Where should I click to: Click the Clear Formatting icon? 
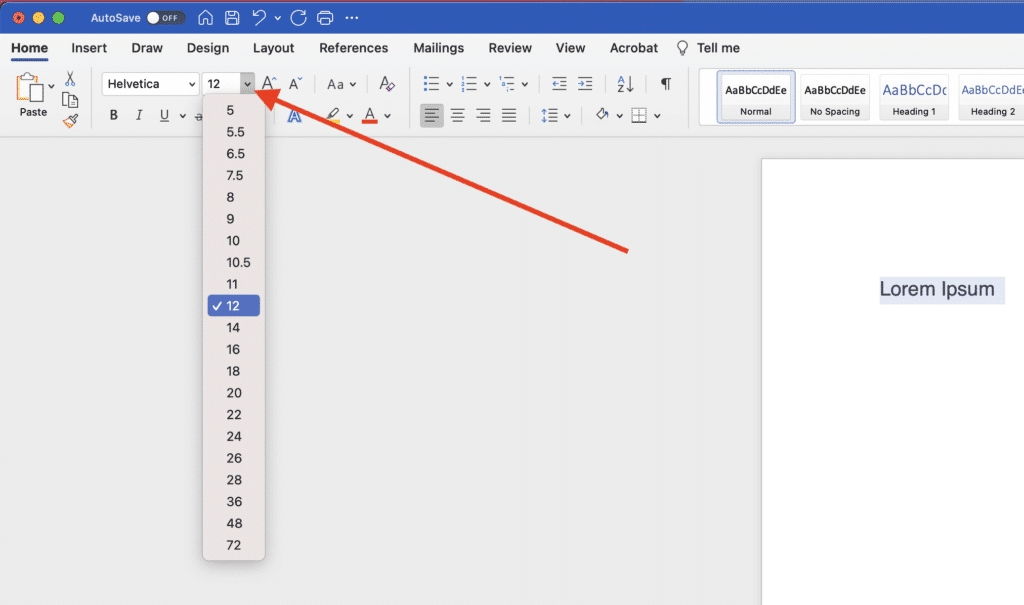(387, 84)
